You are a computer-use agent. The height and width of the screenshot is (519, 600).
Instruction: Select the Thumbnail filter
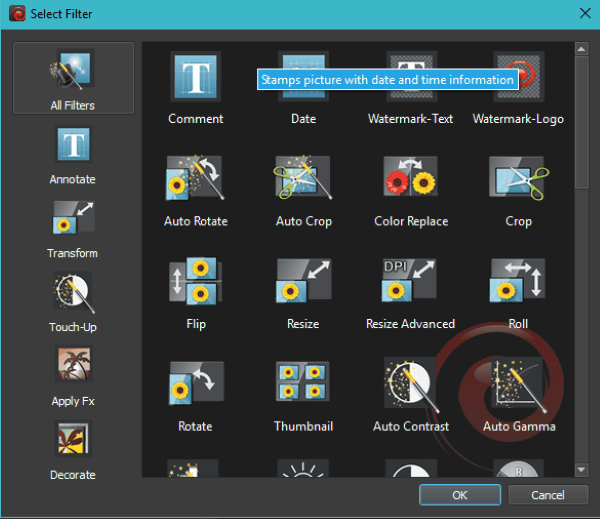pos(303,385)
